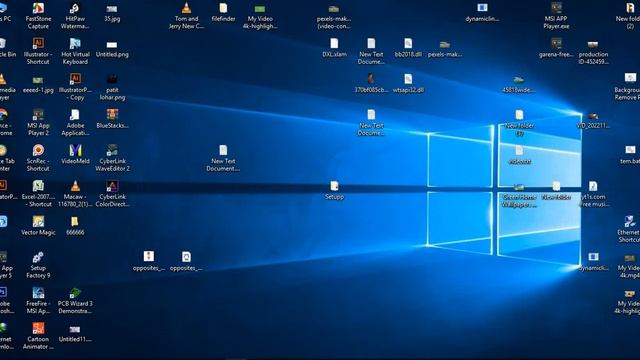Screen dimensions: 640x360
Task: Select the patit lohar.png file
Action: click(x=112, y=87)
